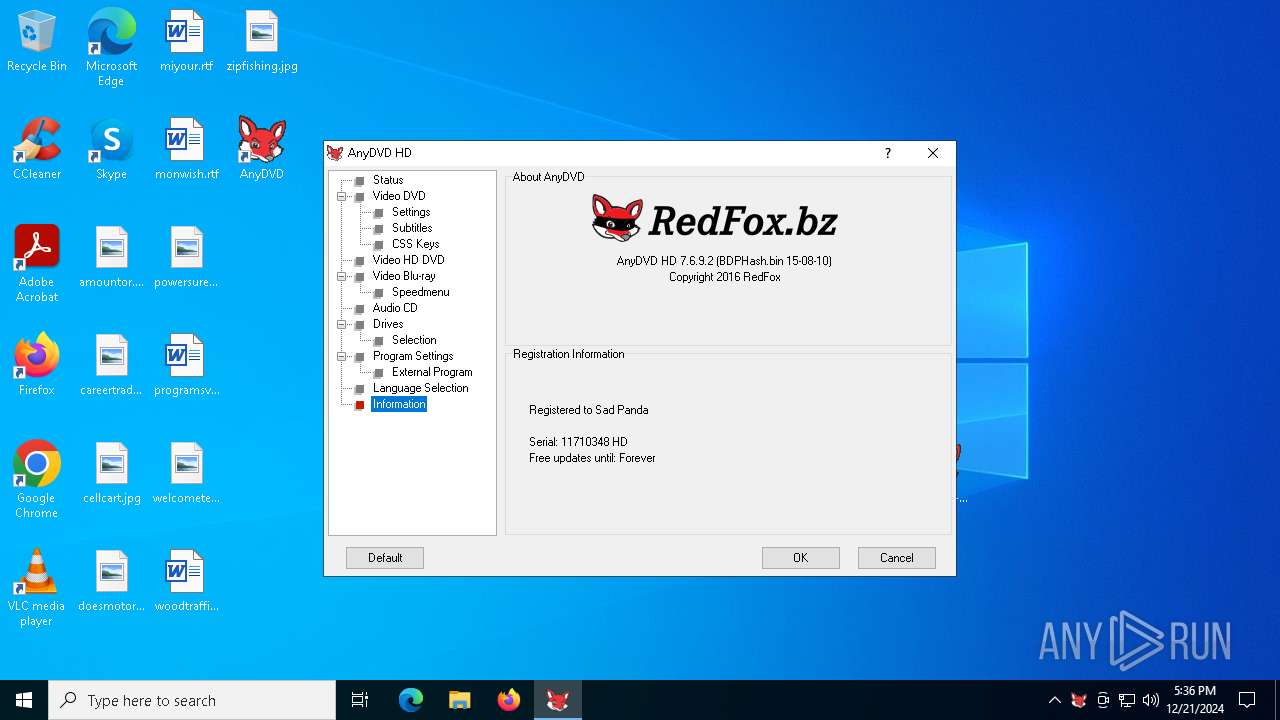The image size is (1280, 720).
Task: Select the CCleaner desktop shortcut
Action: coord(37,150)
